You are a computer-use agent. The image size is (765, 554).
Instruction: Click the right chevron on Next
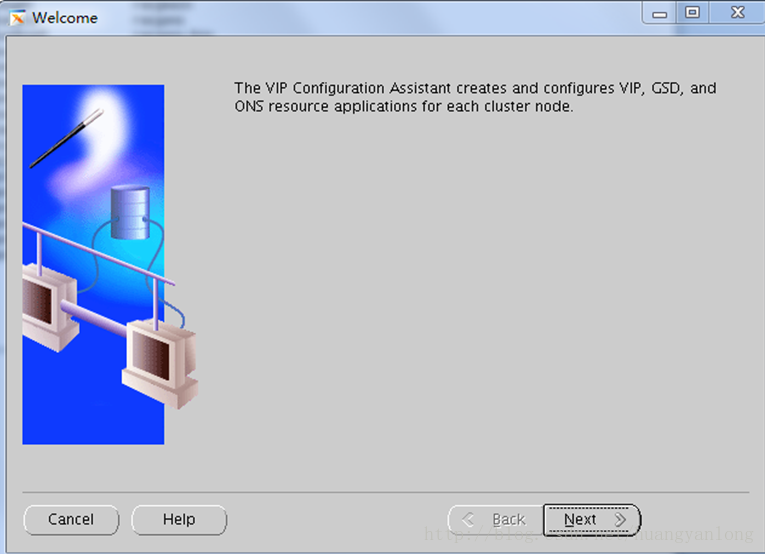point(620,519)
